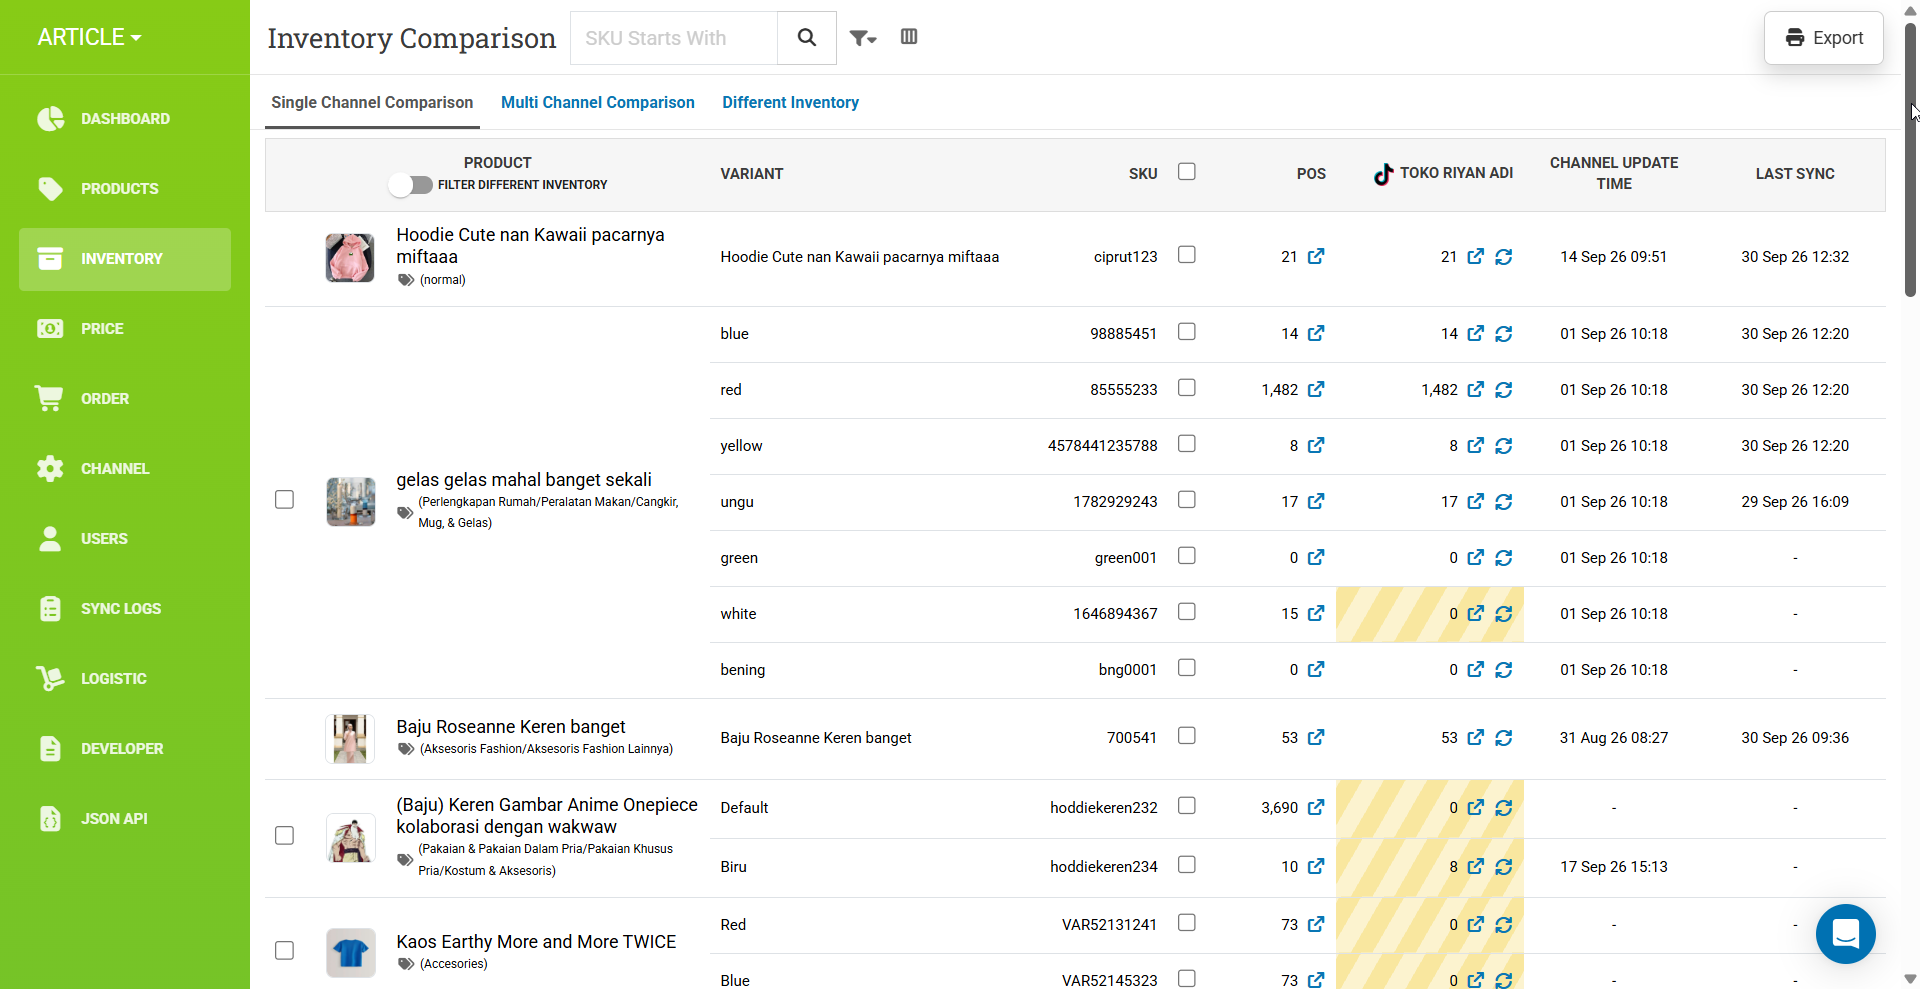
Task: Open POS link for white variant
Action: (x=1316, y=613)
